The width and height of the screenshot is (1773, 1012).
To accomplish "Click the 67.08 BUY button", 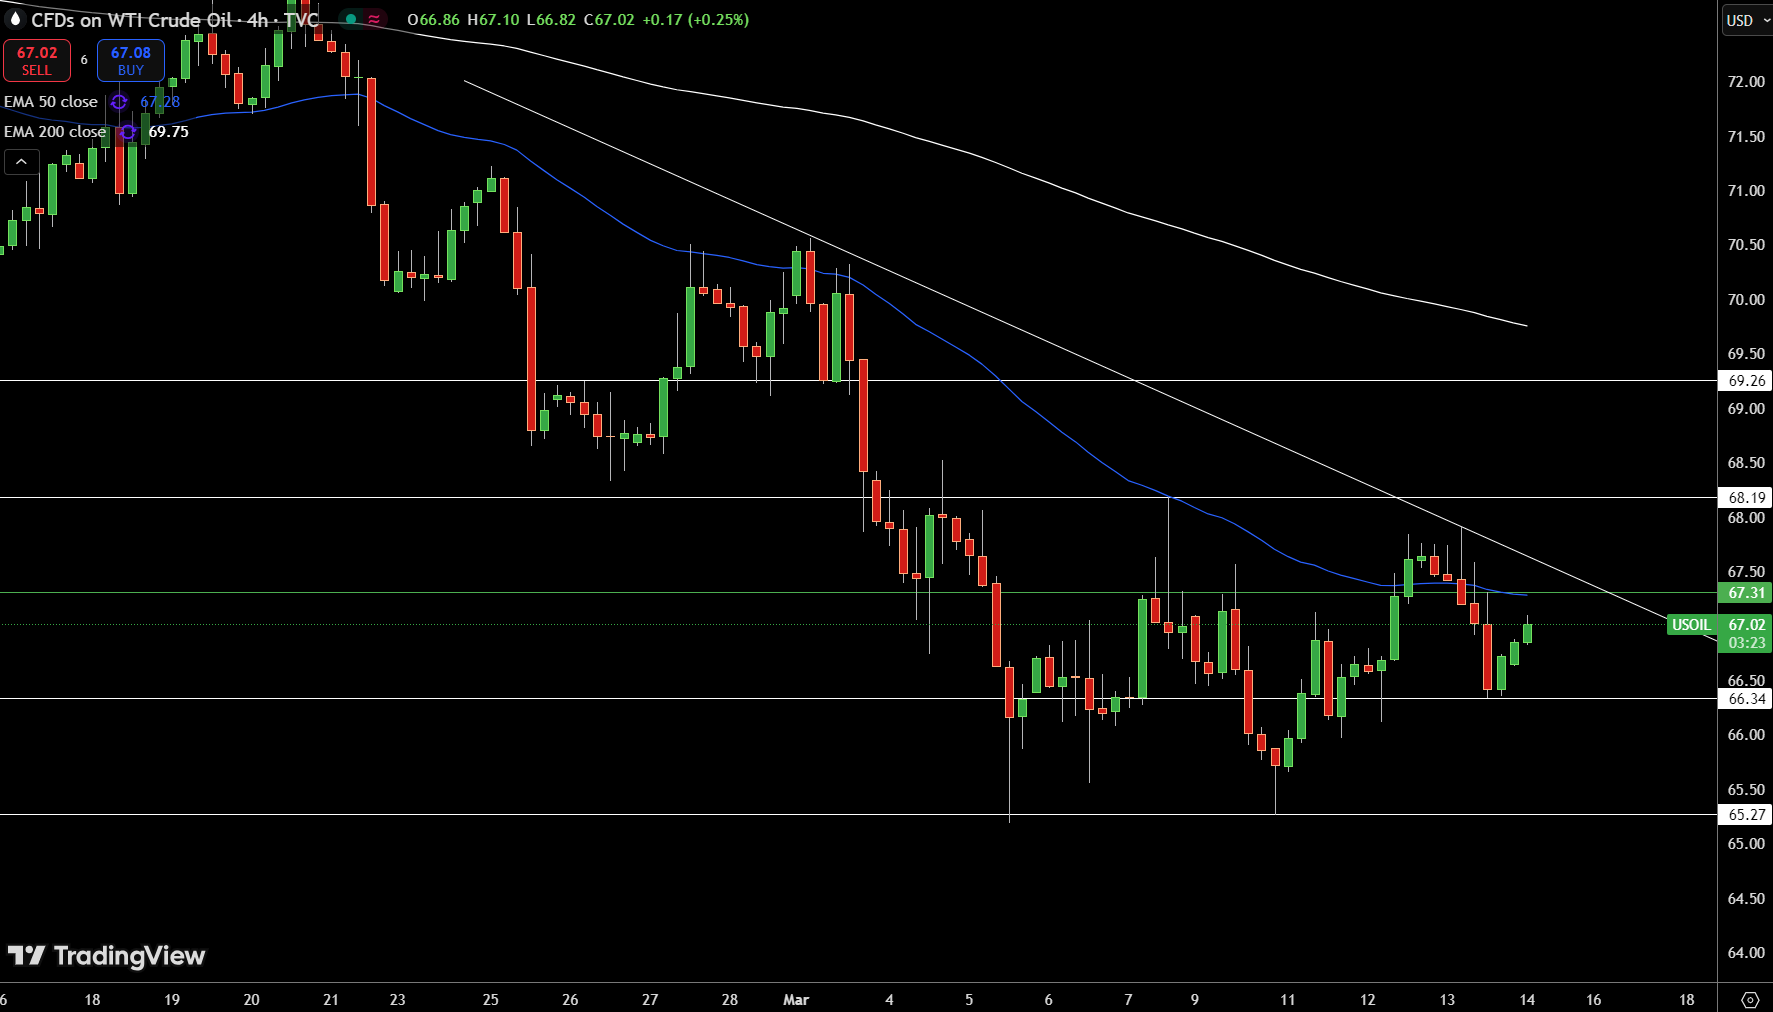I will pyautogui.click(x=131, y=61).
